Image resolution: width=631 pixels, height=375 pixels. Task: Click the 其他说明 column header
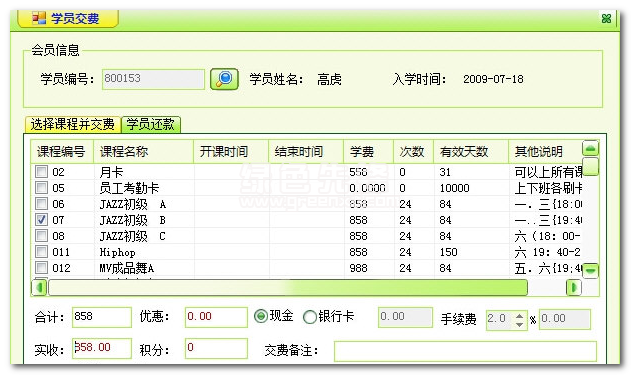(545, 151)
